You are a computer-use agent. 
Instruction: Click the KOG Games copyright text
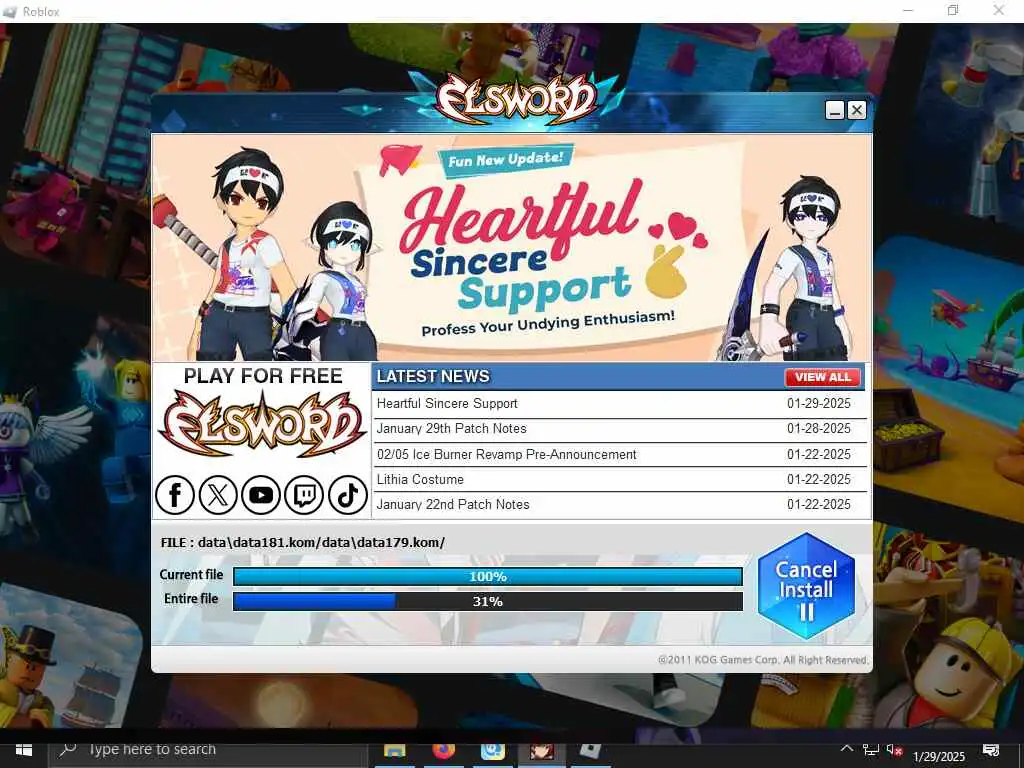click(763, 660)
